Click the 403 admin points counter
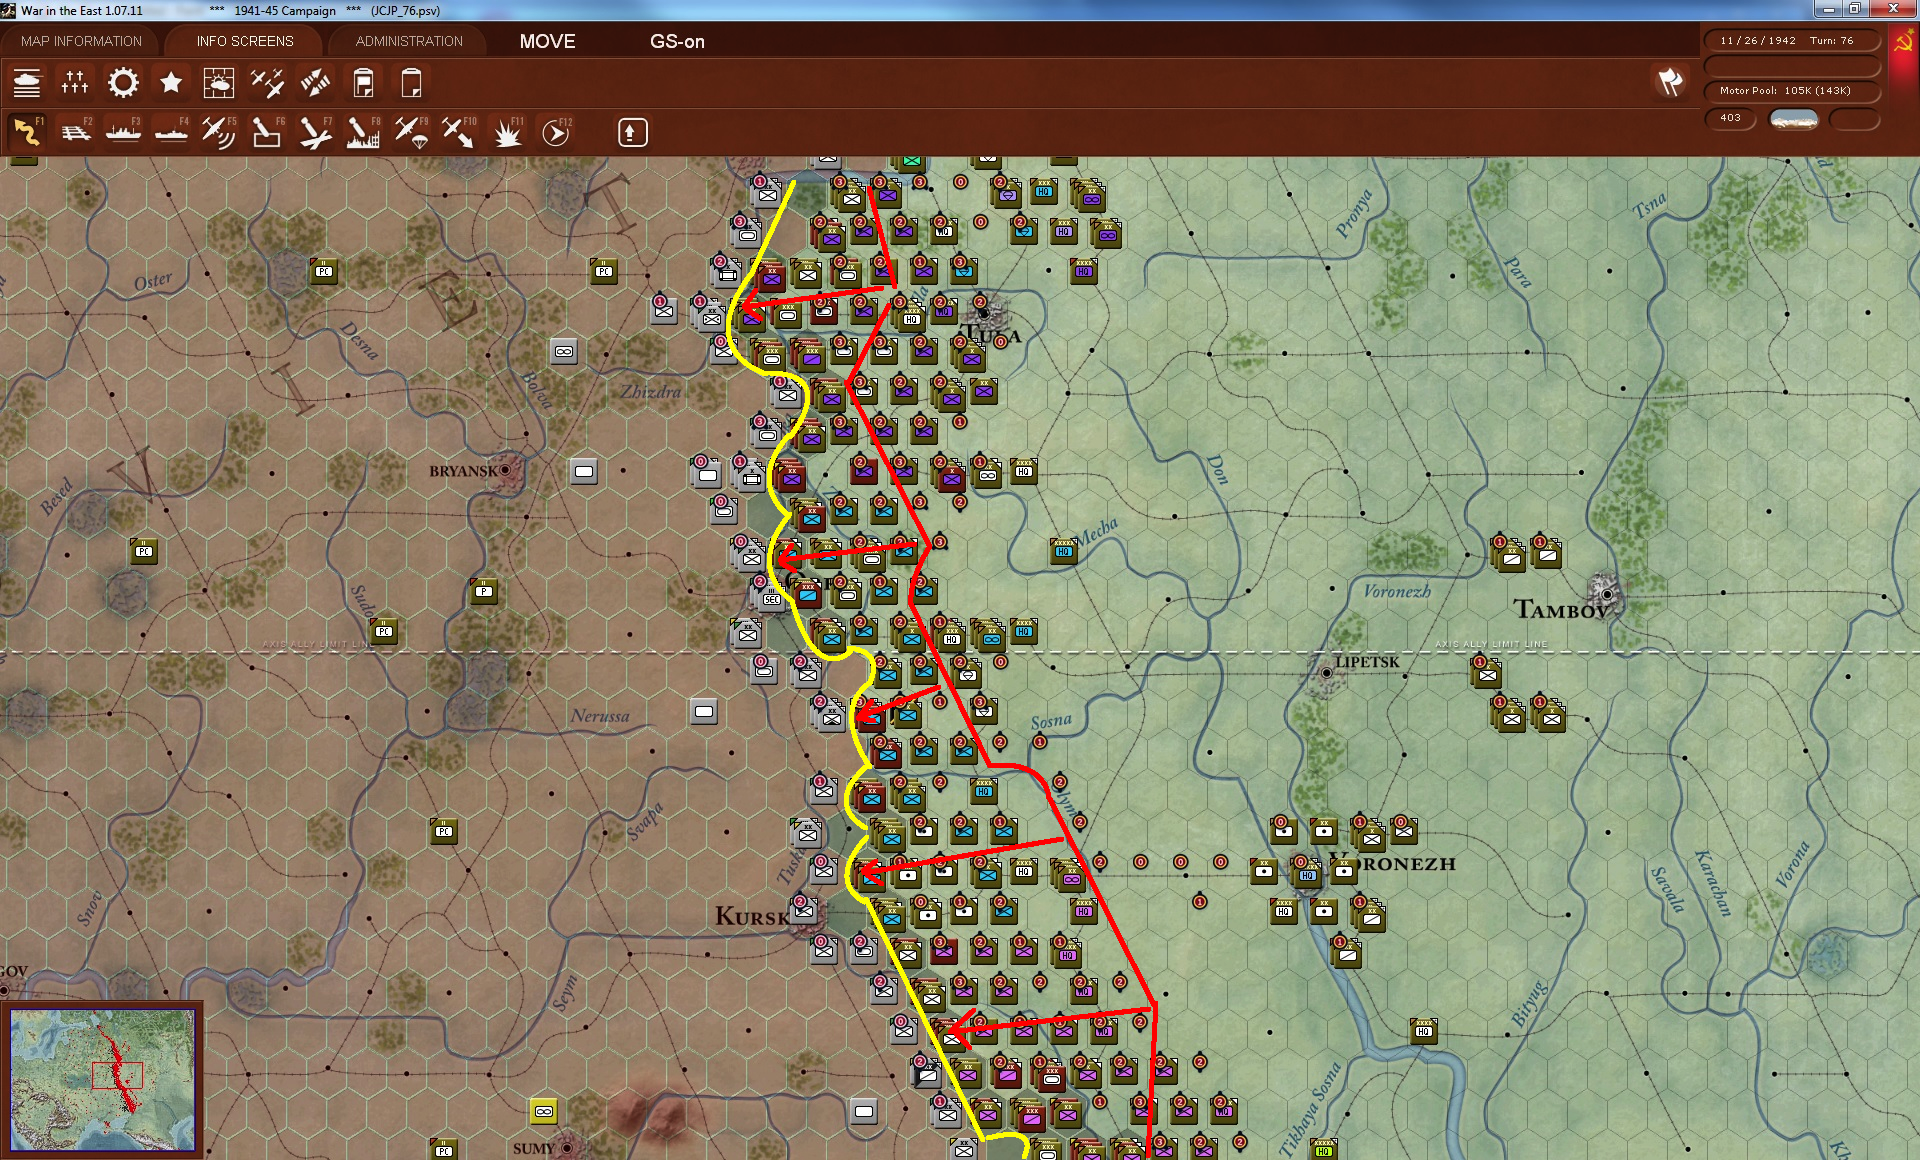1920x1160 pixels. click(x=1731, y=118)
